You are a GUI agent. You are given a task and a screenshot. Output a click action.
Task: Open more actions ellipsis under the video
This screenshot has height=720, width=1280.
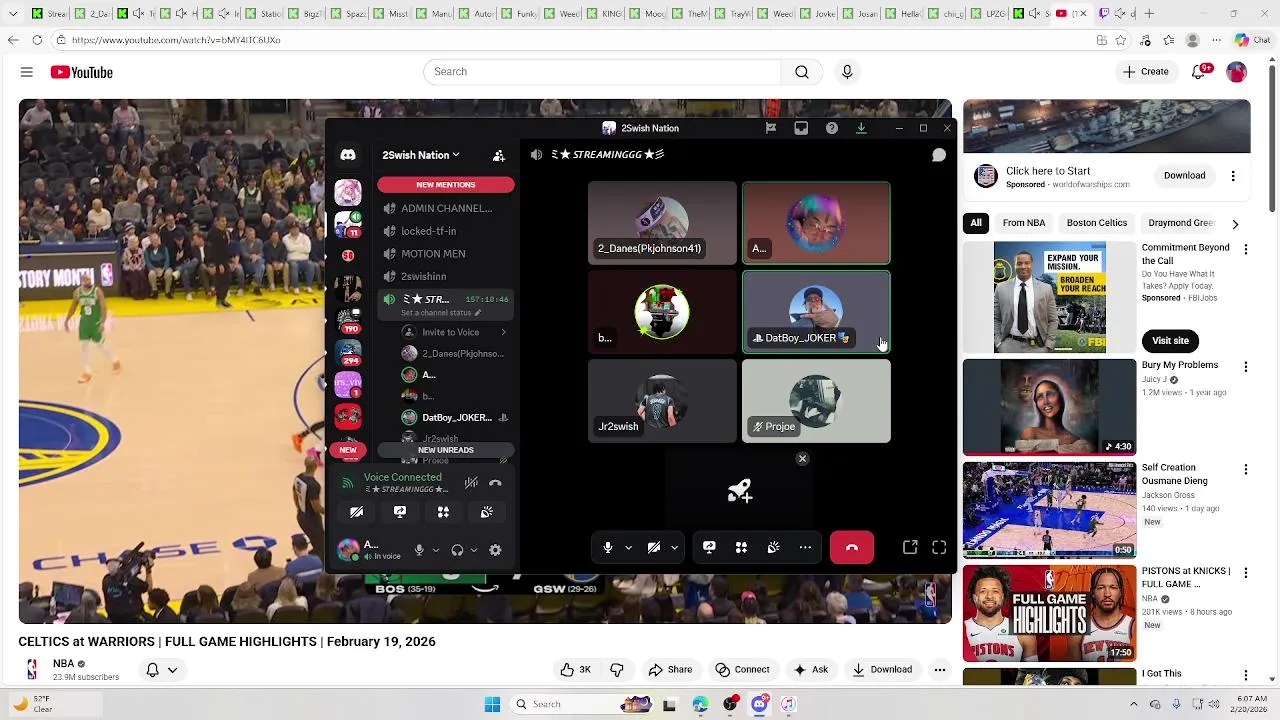940,670
